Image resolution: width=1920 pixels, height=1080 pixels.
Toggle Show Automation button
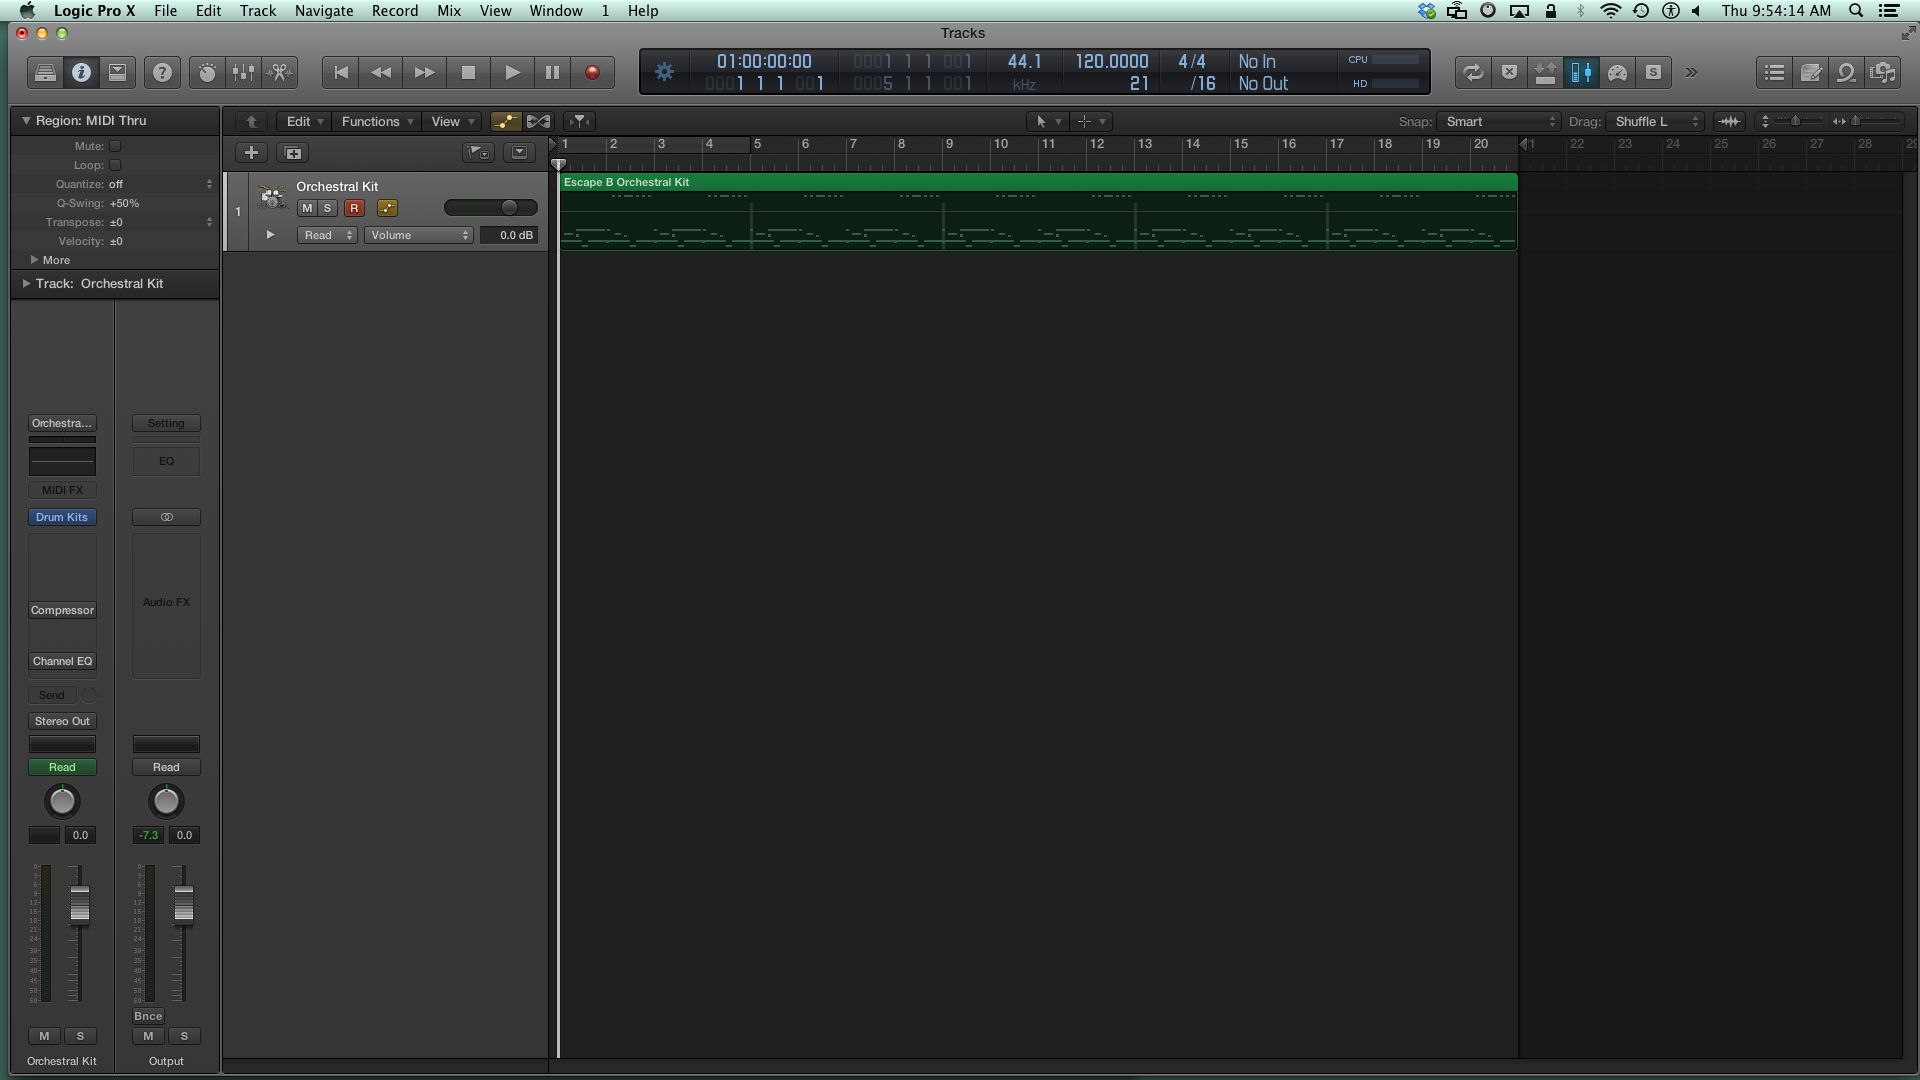coord(505,121)
